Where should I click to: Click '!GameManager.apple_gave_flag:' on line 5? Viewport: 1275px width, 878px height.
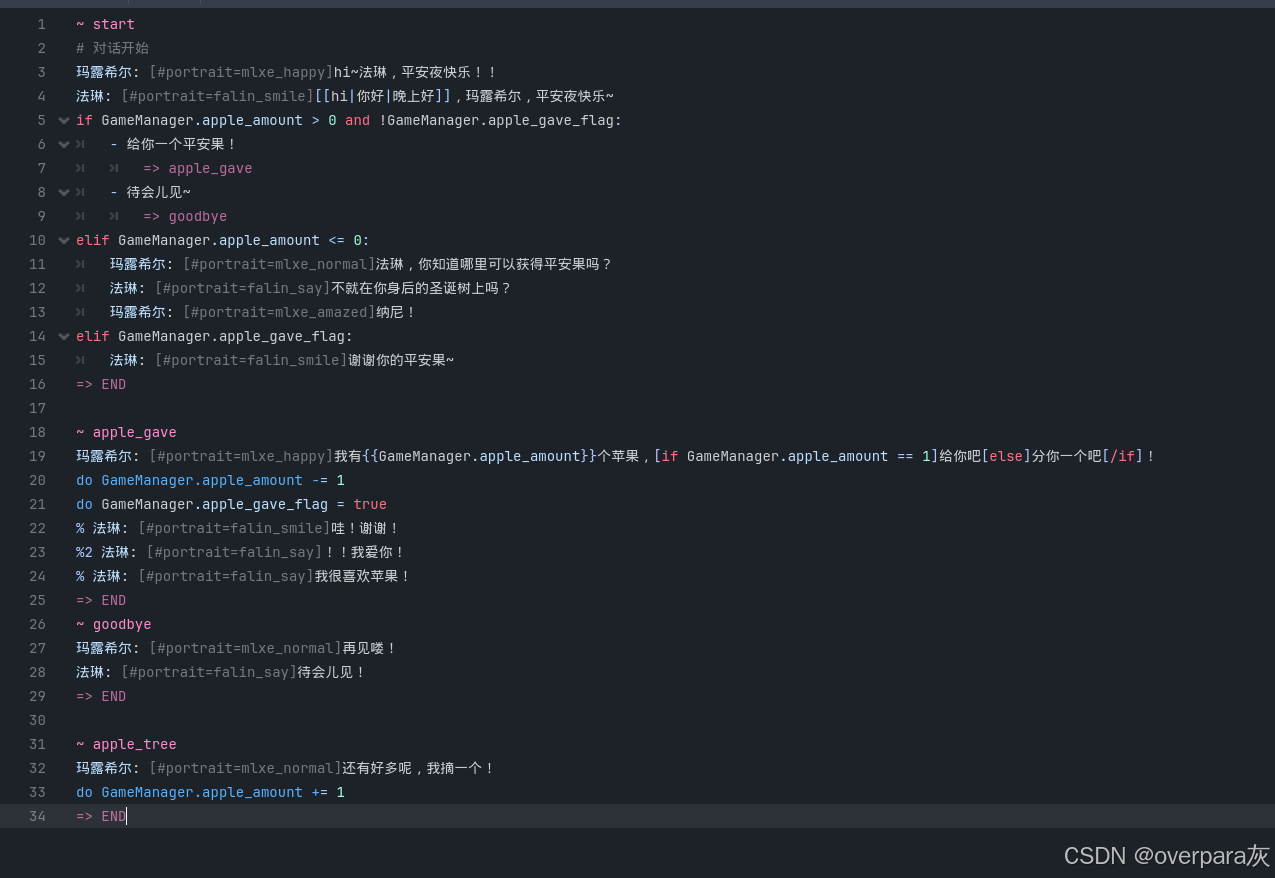click(x=500, y=120)
